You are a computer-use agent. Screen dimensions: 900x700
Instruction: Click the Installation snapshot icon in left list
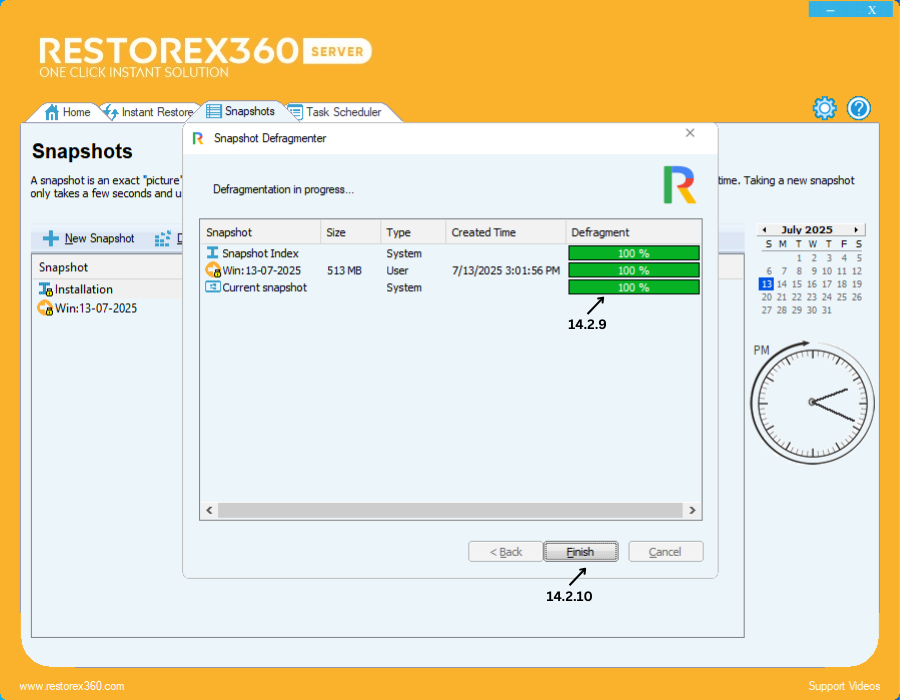46,289
